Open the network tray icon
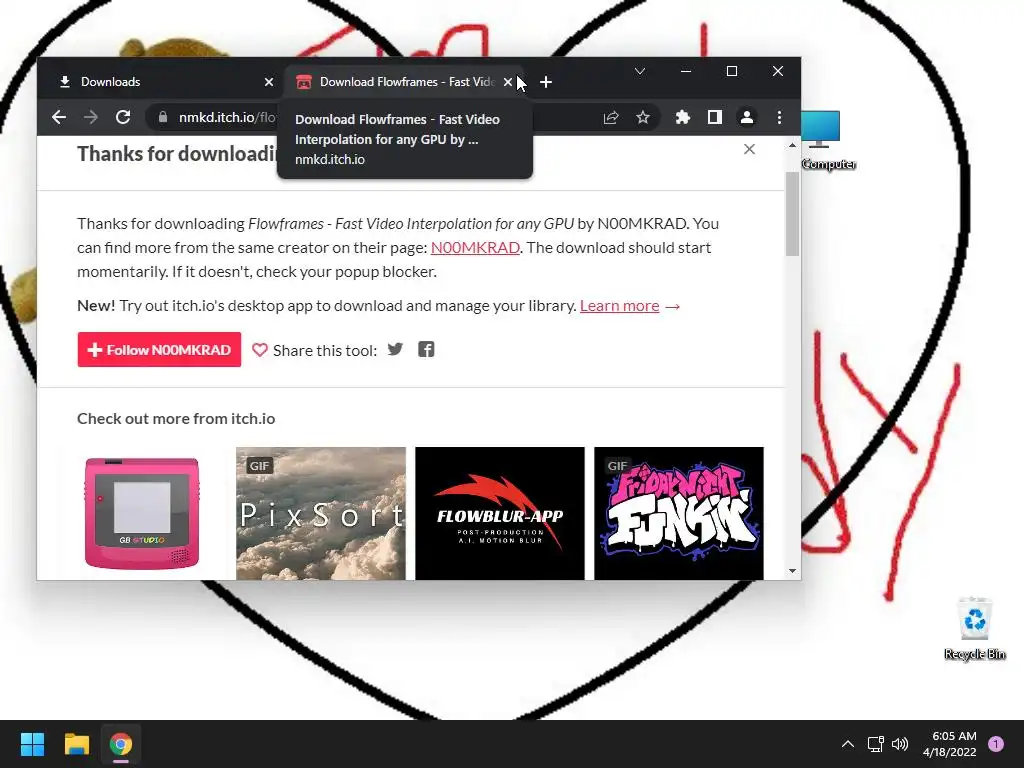1024x768 pixels. click(x=875, y=744)
